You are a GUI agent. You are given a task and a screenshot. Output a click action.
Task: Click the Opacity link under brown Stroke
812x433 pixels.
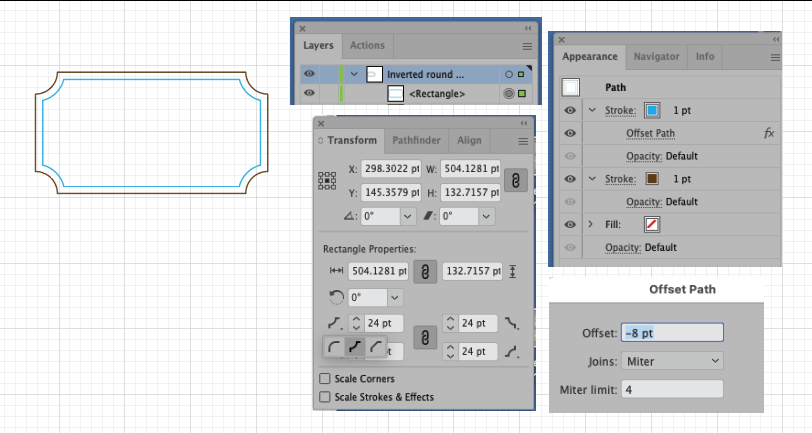click(x=644, y=201)
